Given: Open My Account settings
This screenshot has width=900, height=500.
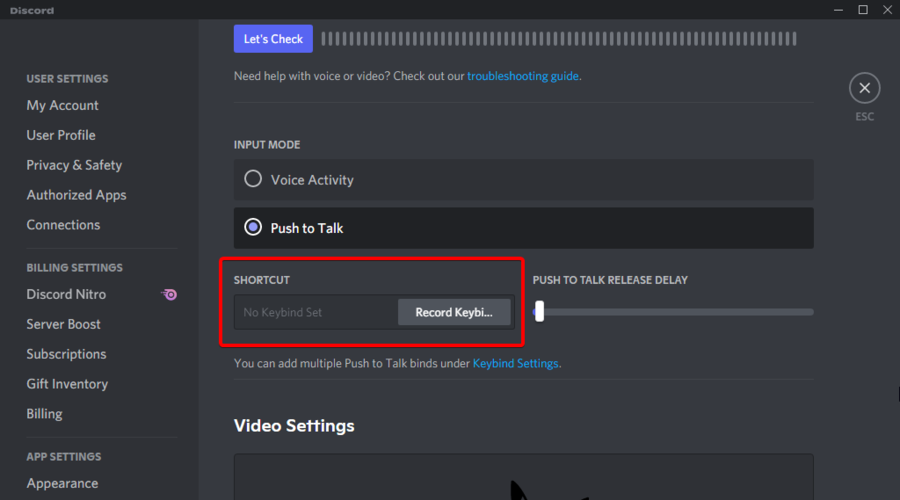Looking at the screenshot, I should [62, 105].
